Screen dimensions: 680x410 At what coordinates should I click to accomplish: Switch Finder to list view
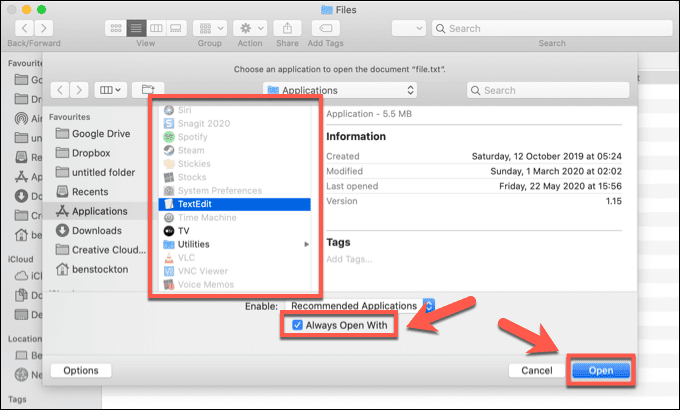coord(136,28)
